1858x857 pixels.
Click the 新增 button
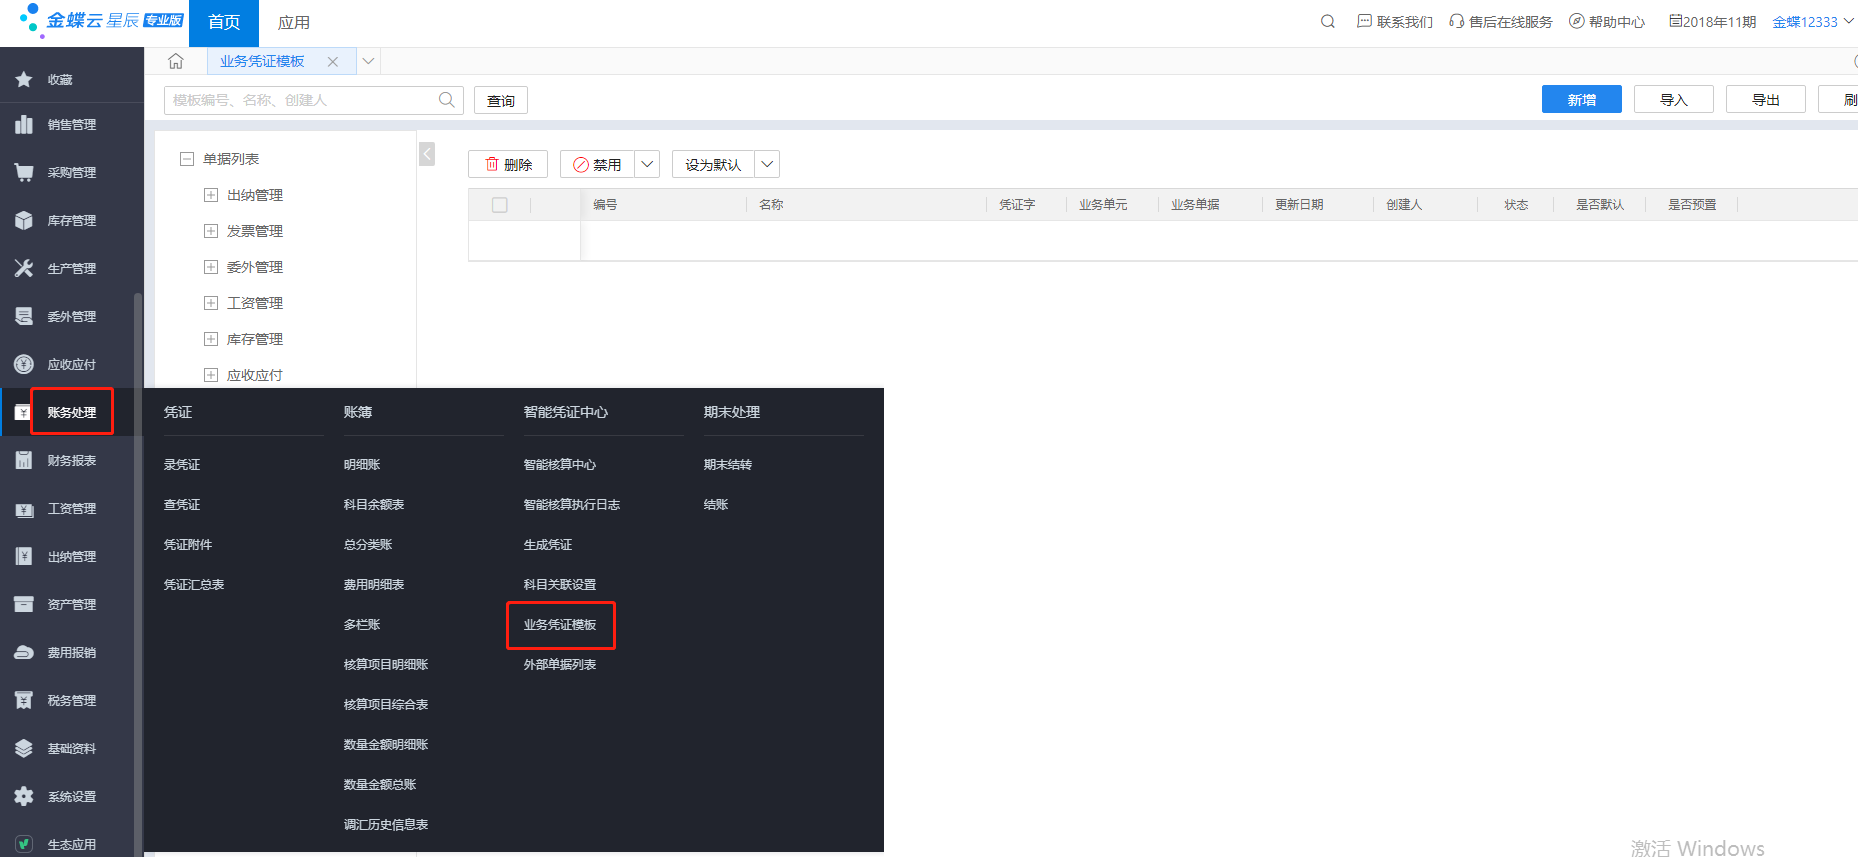tap(1582, 99)
